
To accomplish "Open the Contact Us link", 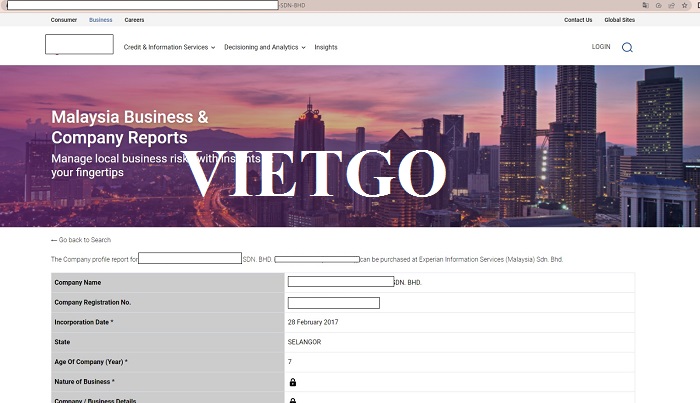I will tap(578, 20).
